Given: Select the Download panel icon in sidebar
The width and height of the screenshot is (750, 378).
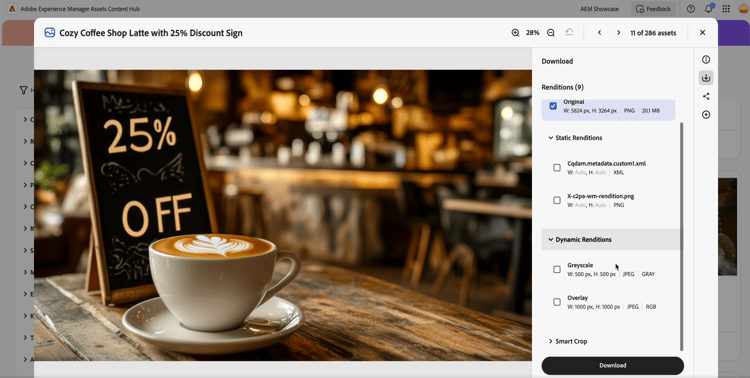Looking at the screenshot, I should coord(706,78).
